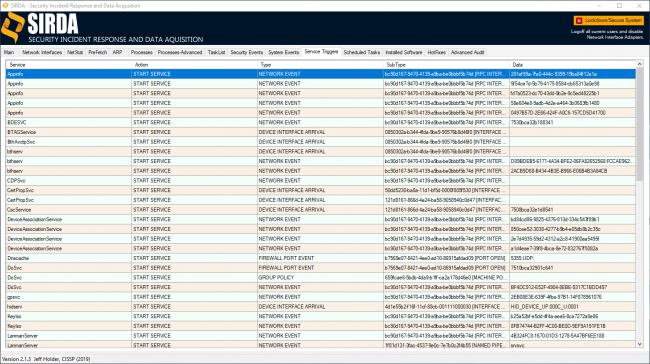
Task: Open the NetStat tab
Action: (75, 52)
